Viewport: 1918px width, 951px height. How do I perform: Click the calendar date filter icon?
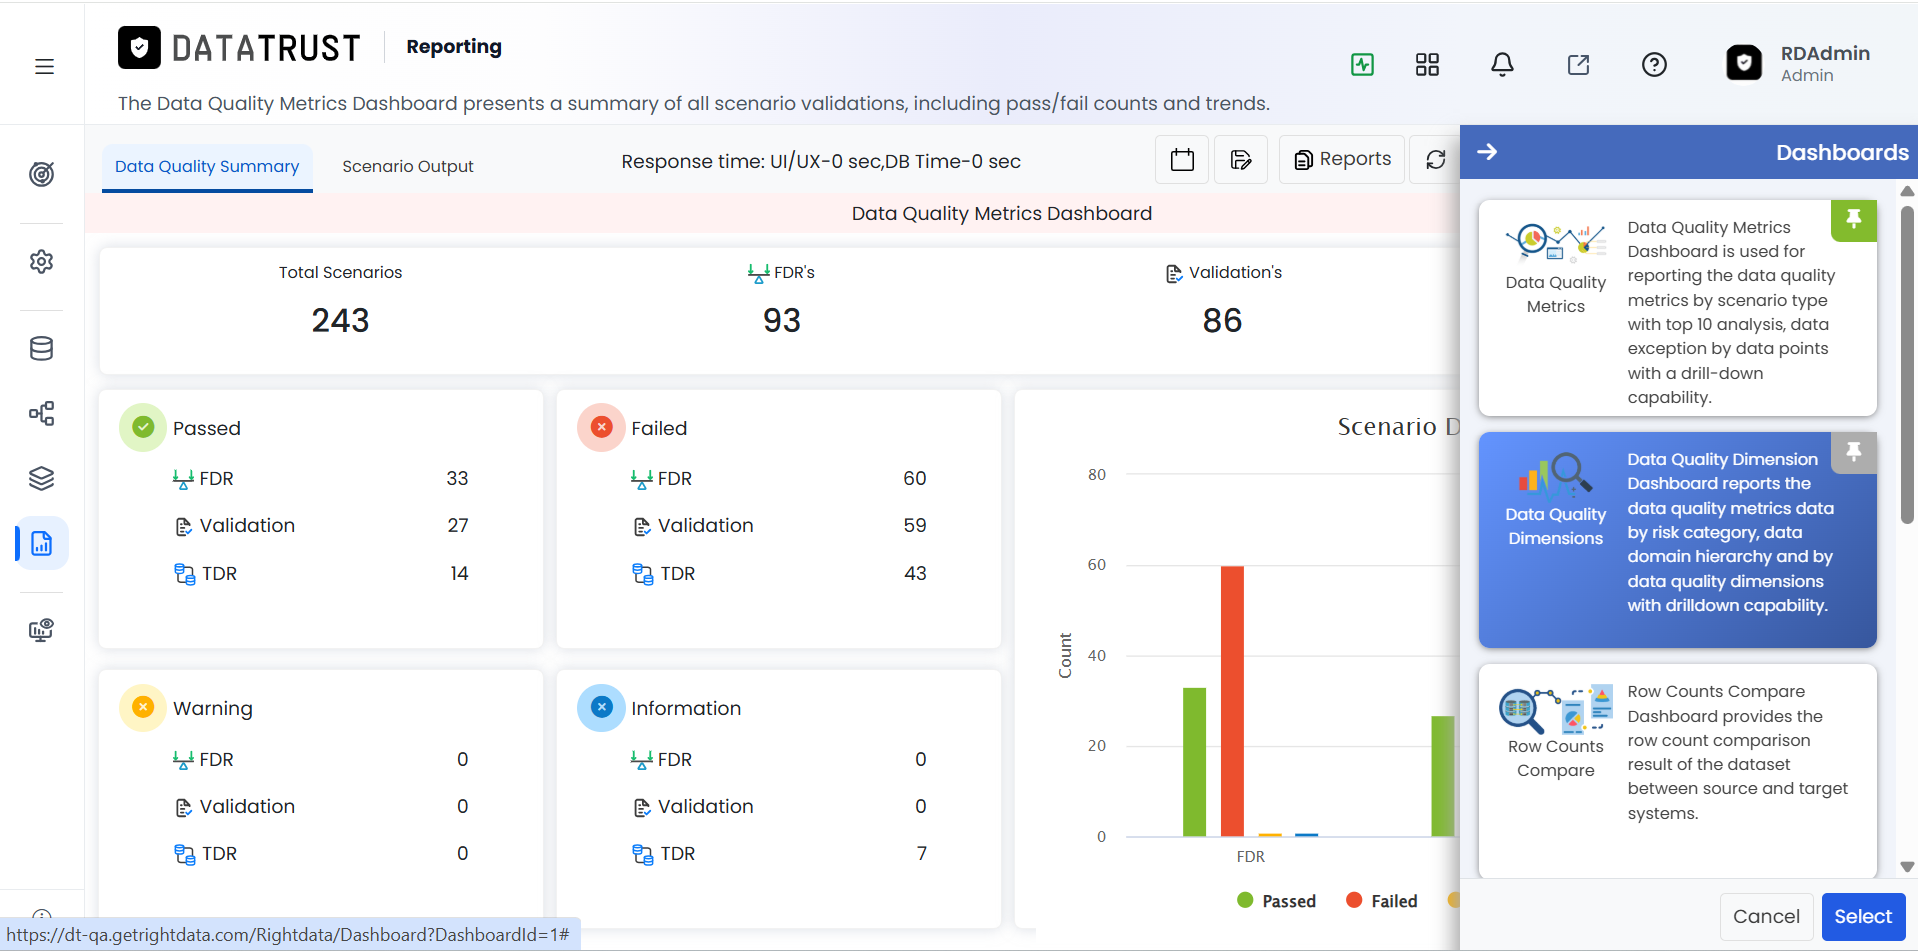click(1182, 160)
